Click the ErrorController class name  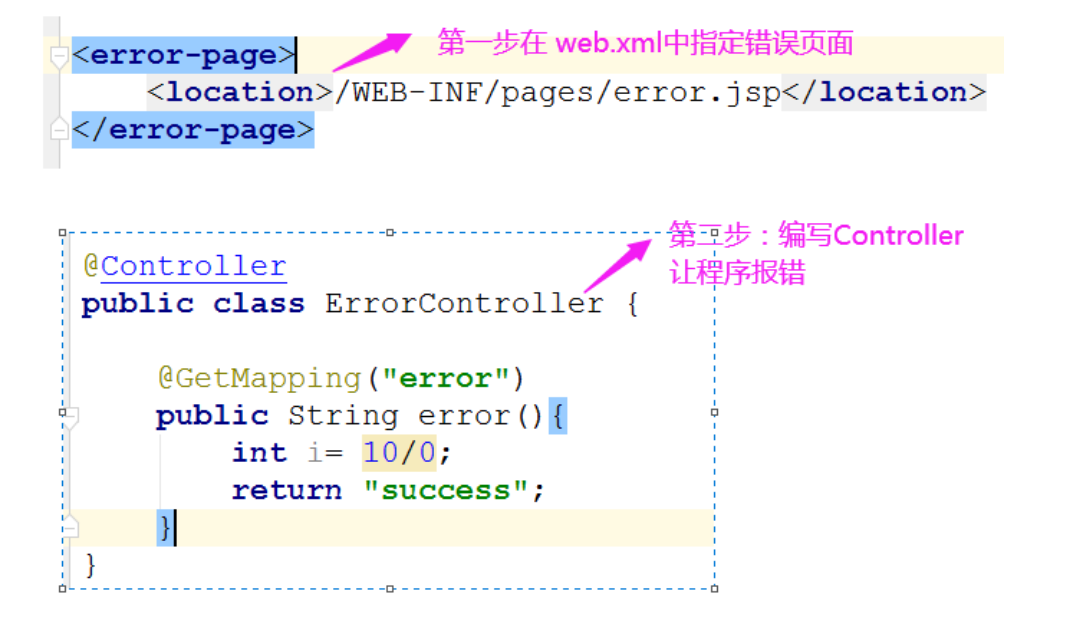coord(464,303)
